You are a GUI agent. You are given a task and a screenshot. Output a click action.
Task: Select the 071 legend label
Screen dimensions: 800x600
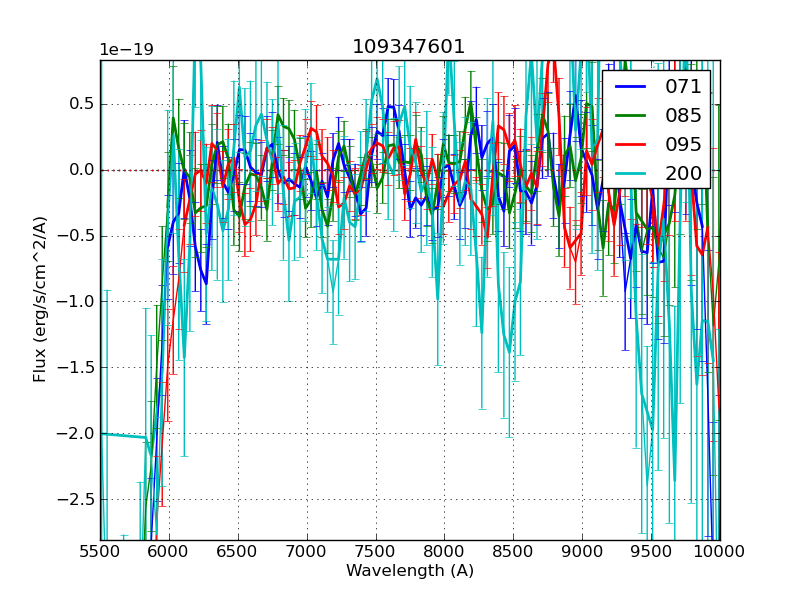point(684,87)
